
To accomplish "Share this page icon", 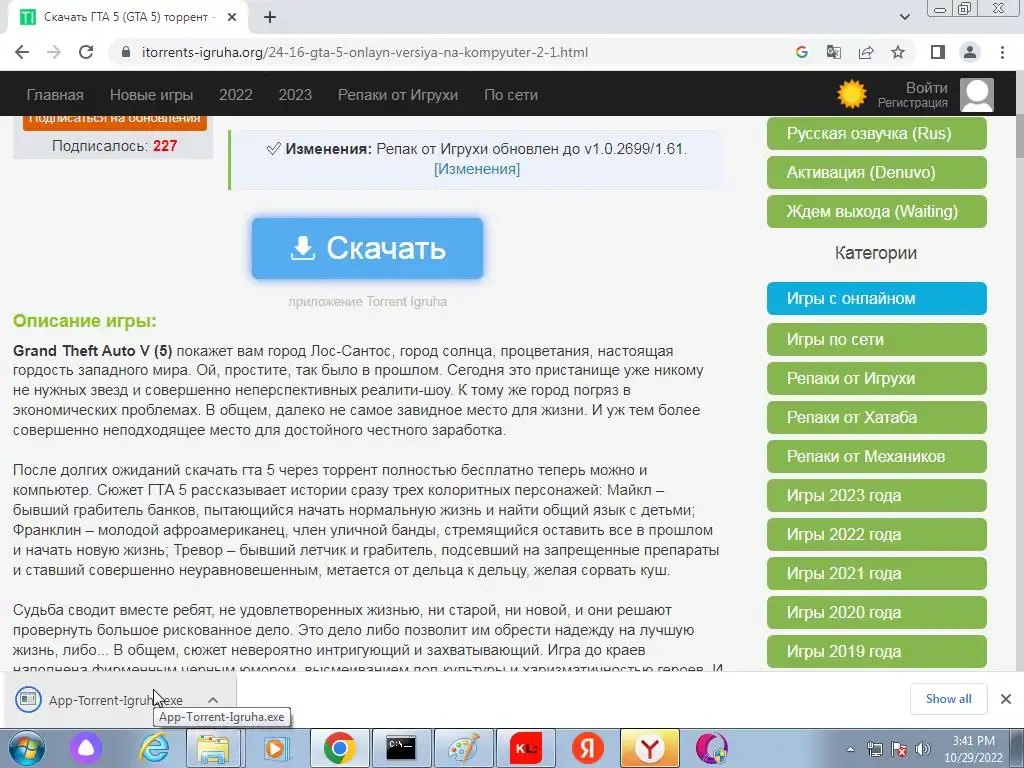I will click(x=866, y=52).
